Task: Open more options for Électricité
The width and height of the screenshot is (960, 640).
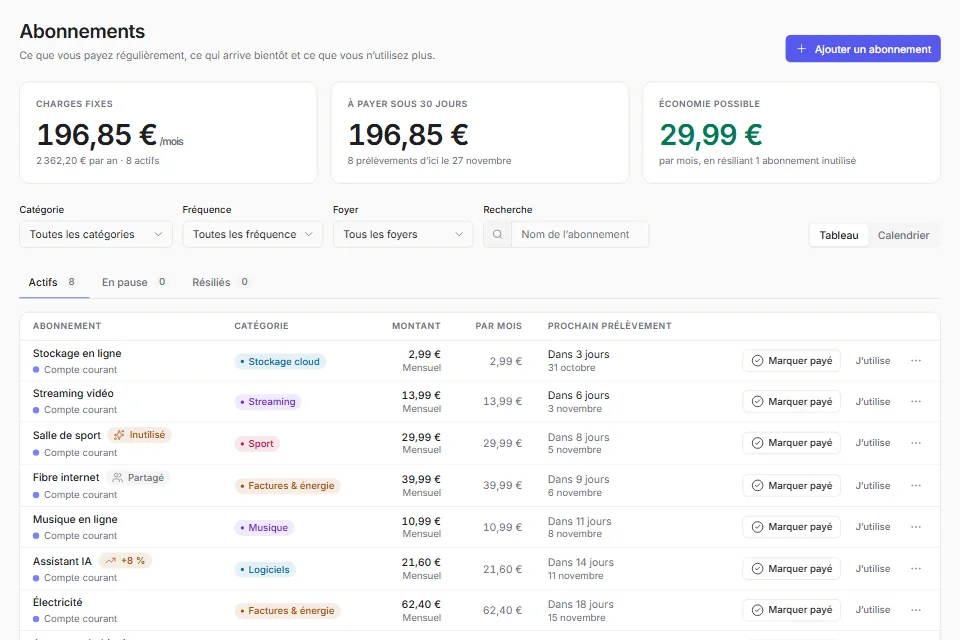Action: pos(916,610)
